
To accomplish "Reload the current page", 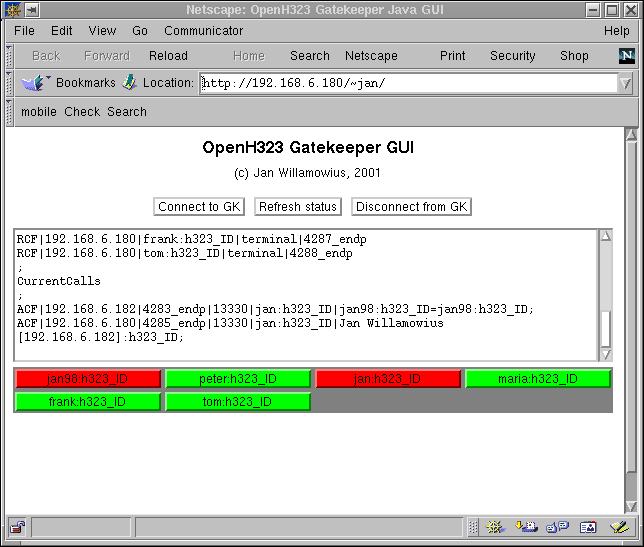I will click(168, 56).
